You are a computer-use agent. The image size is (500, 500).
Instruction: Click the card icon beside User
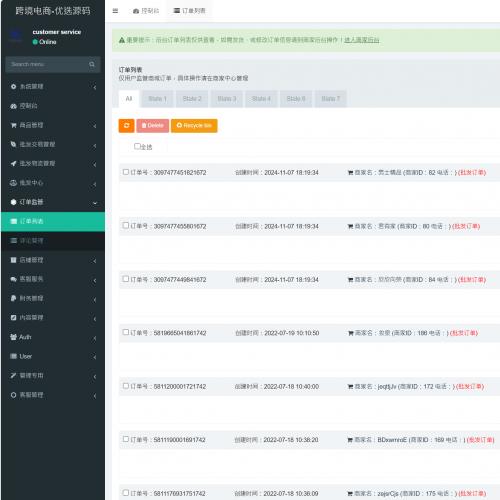[13, 356]
